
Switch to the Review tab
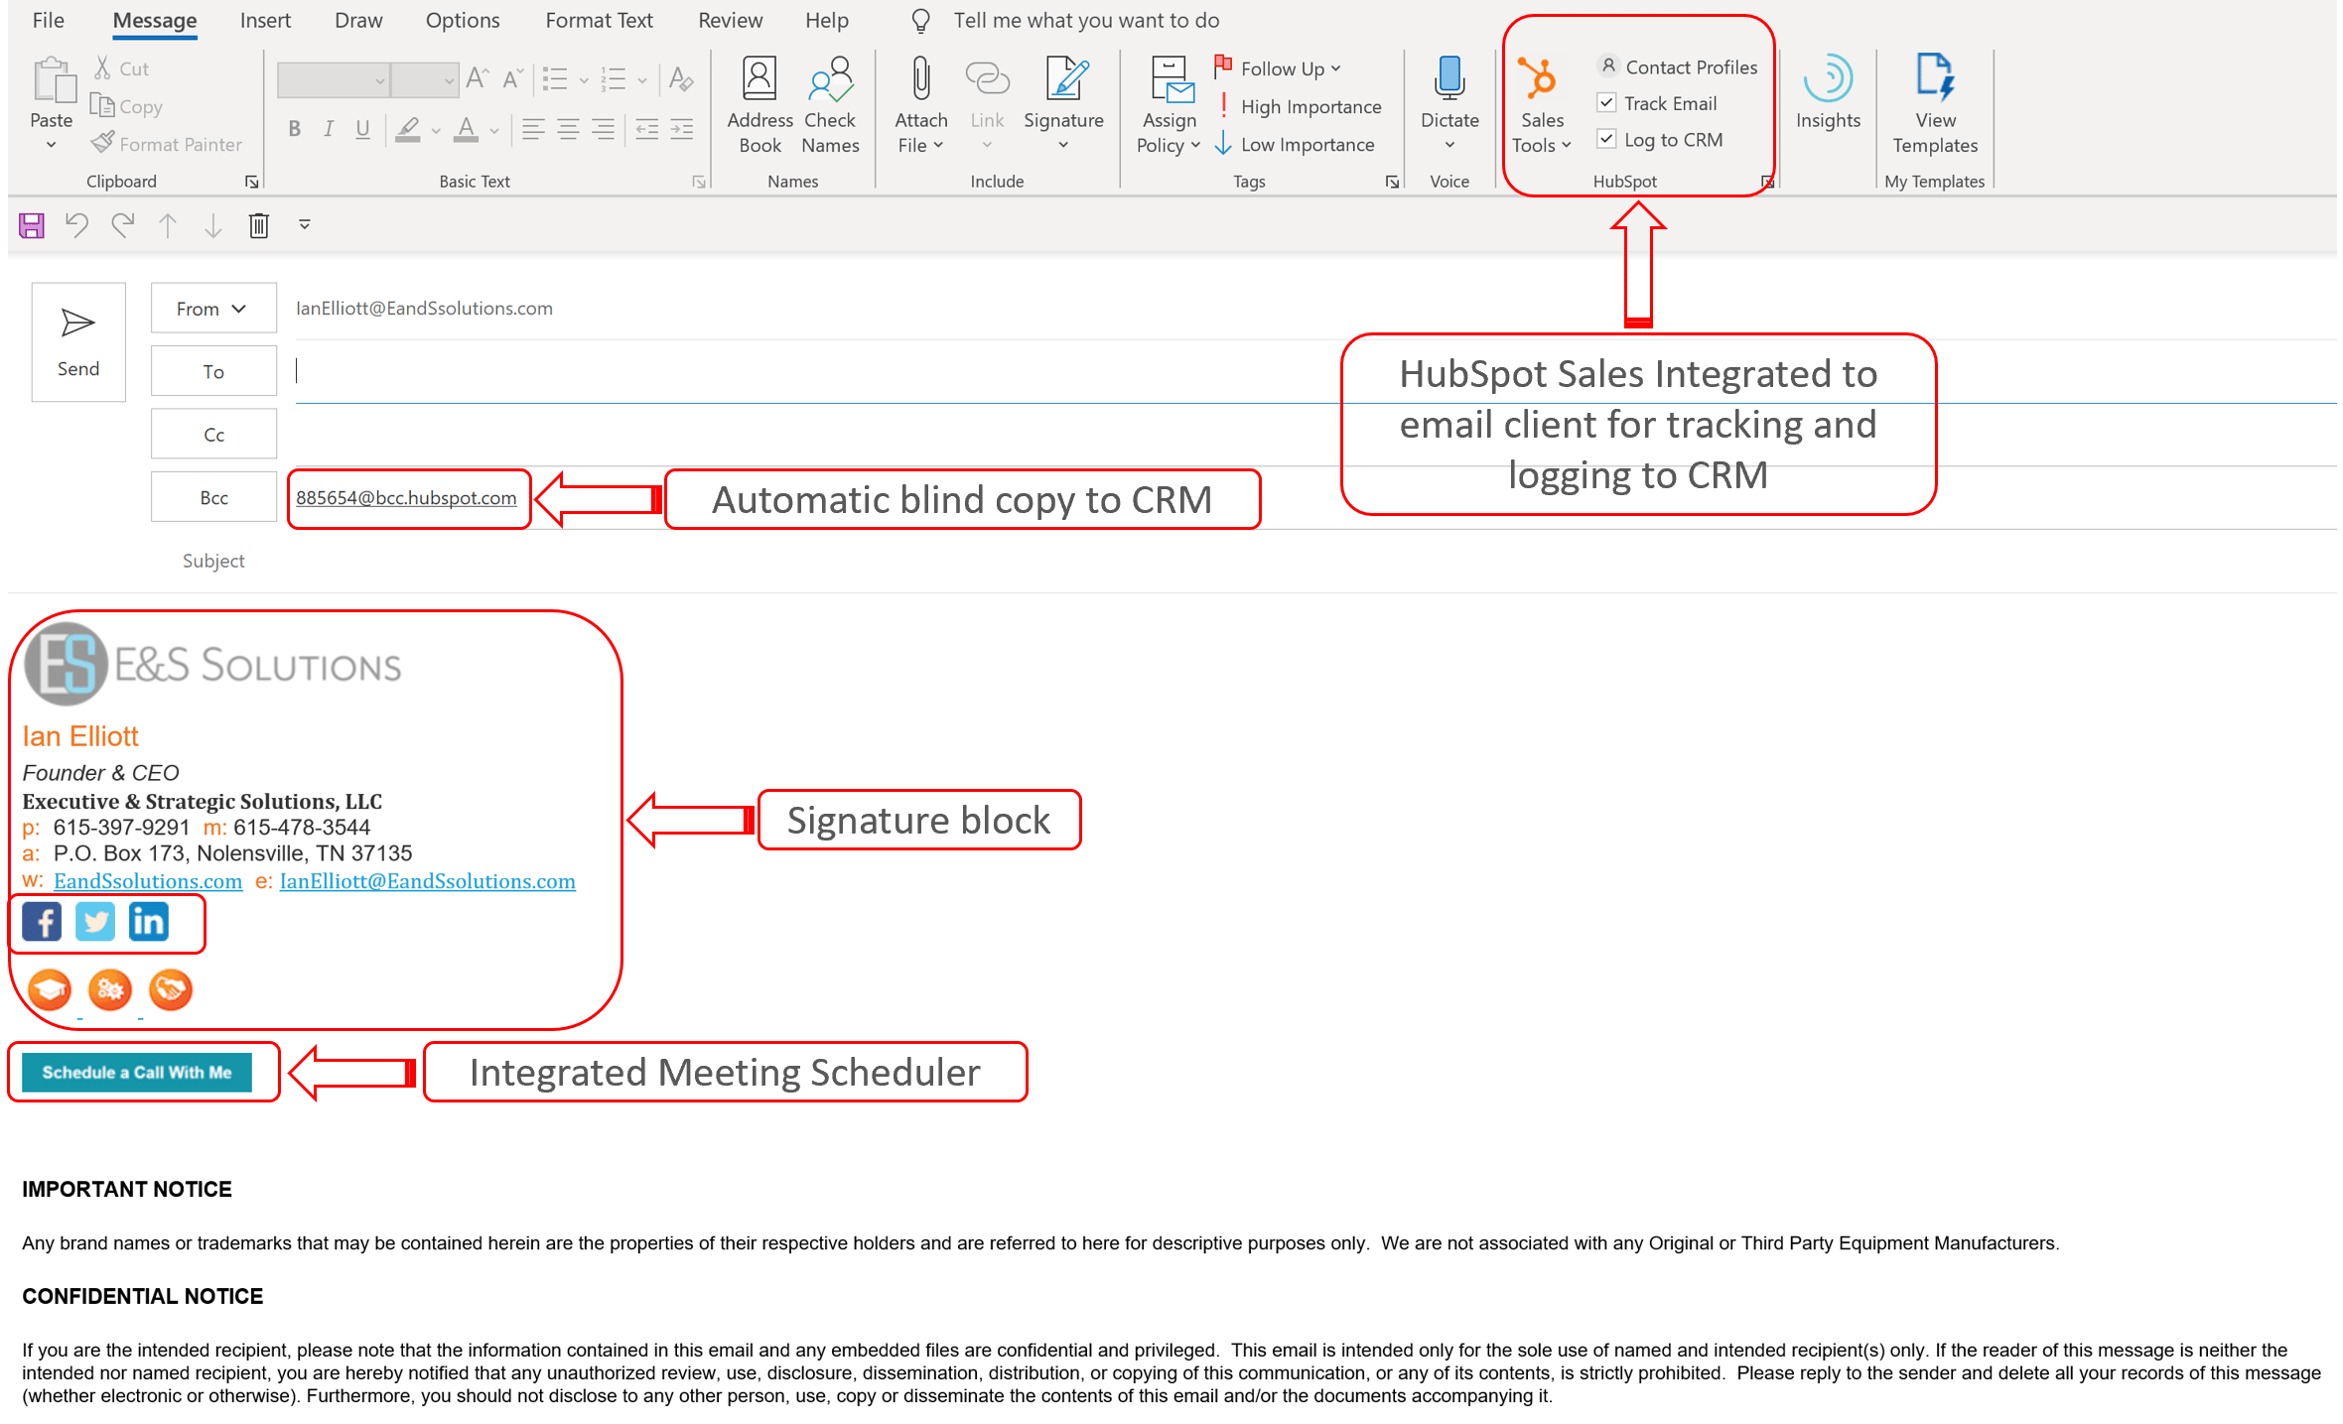(730, 20)
